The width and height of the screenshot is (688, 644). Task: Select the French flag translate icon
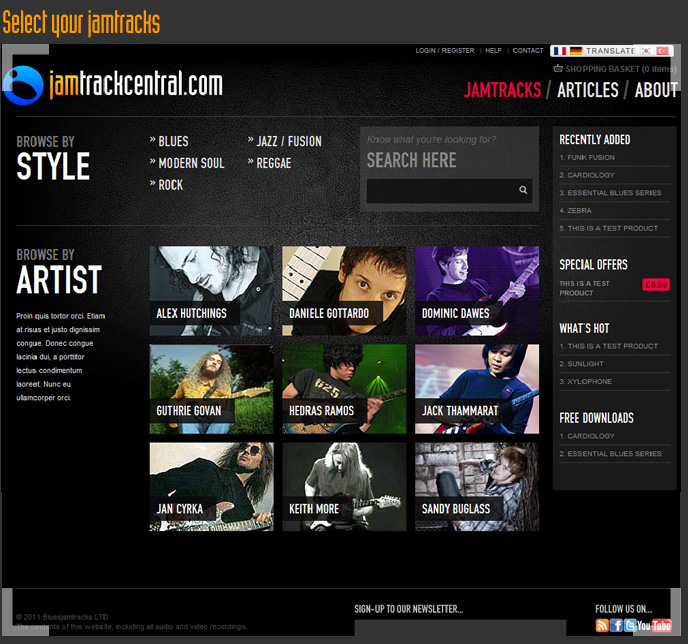click(559, 51)
